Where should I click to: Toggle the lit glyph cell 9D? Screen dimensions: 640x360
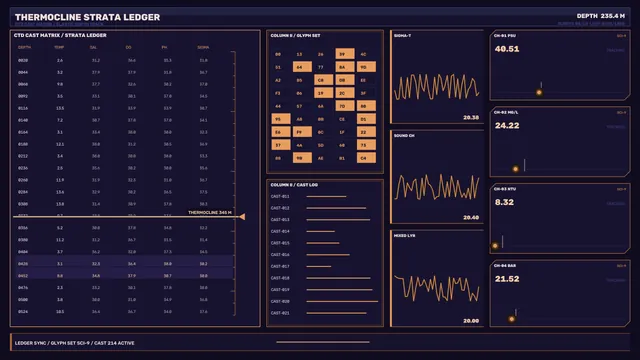click(366, 67)
